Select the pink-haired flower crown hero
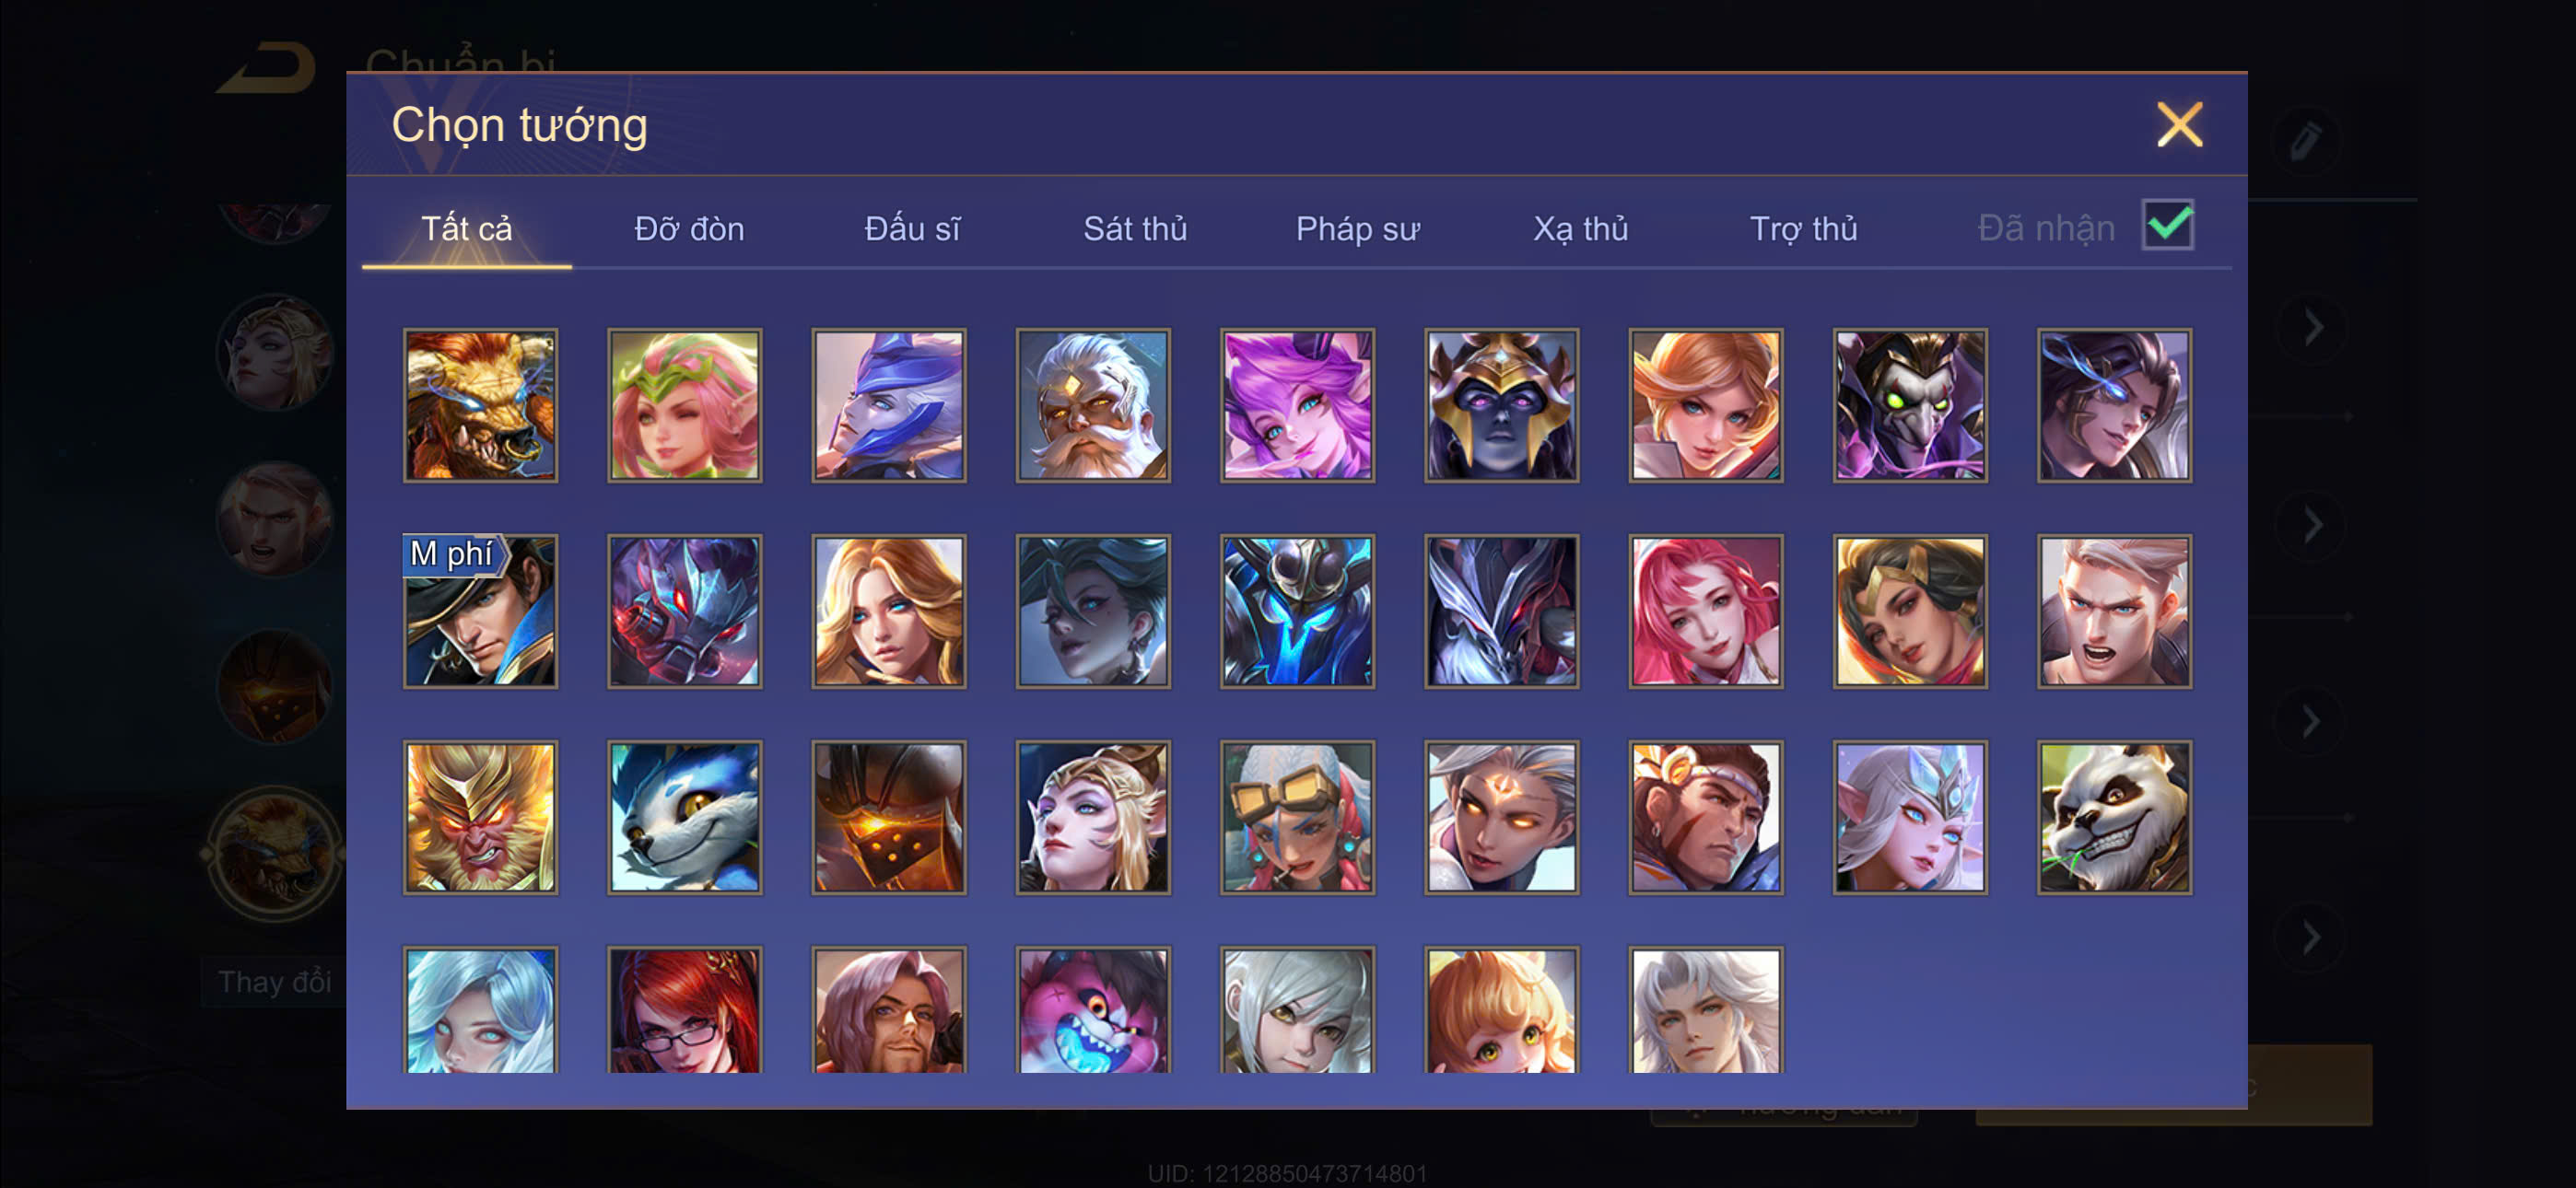 (684, 405)
